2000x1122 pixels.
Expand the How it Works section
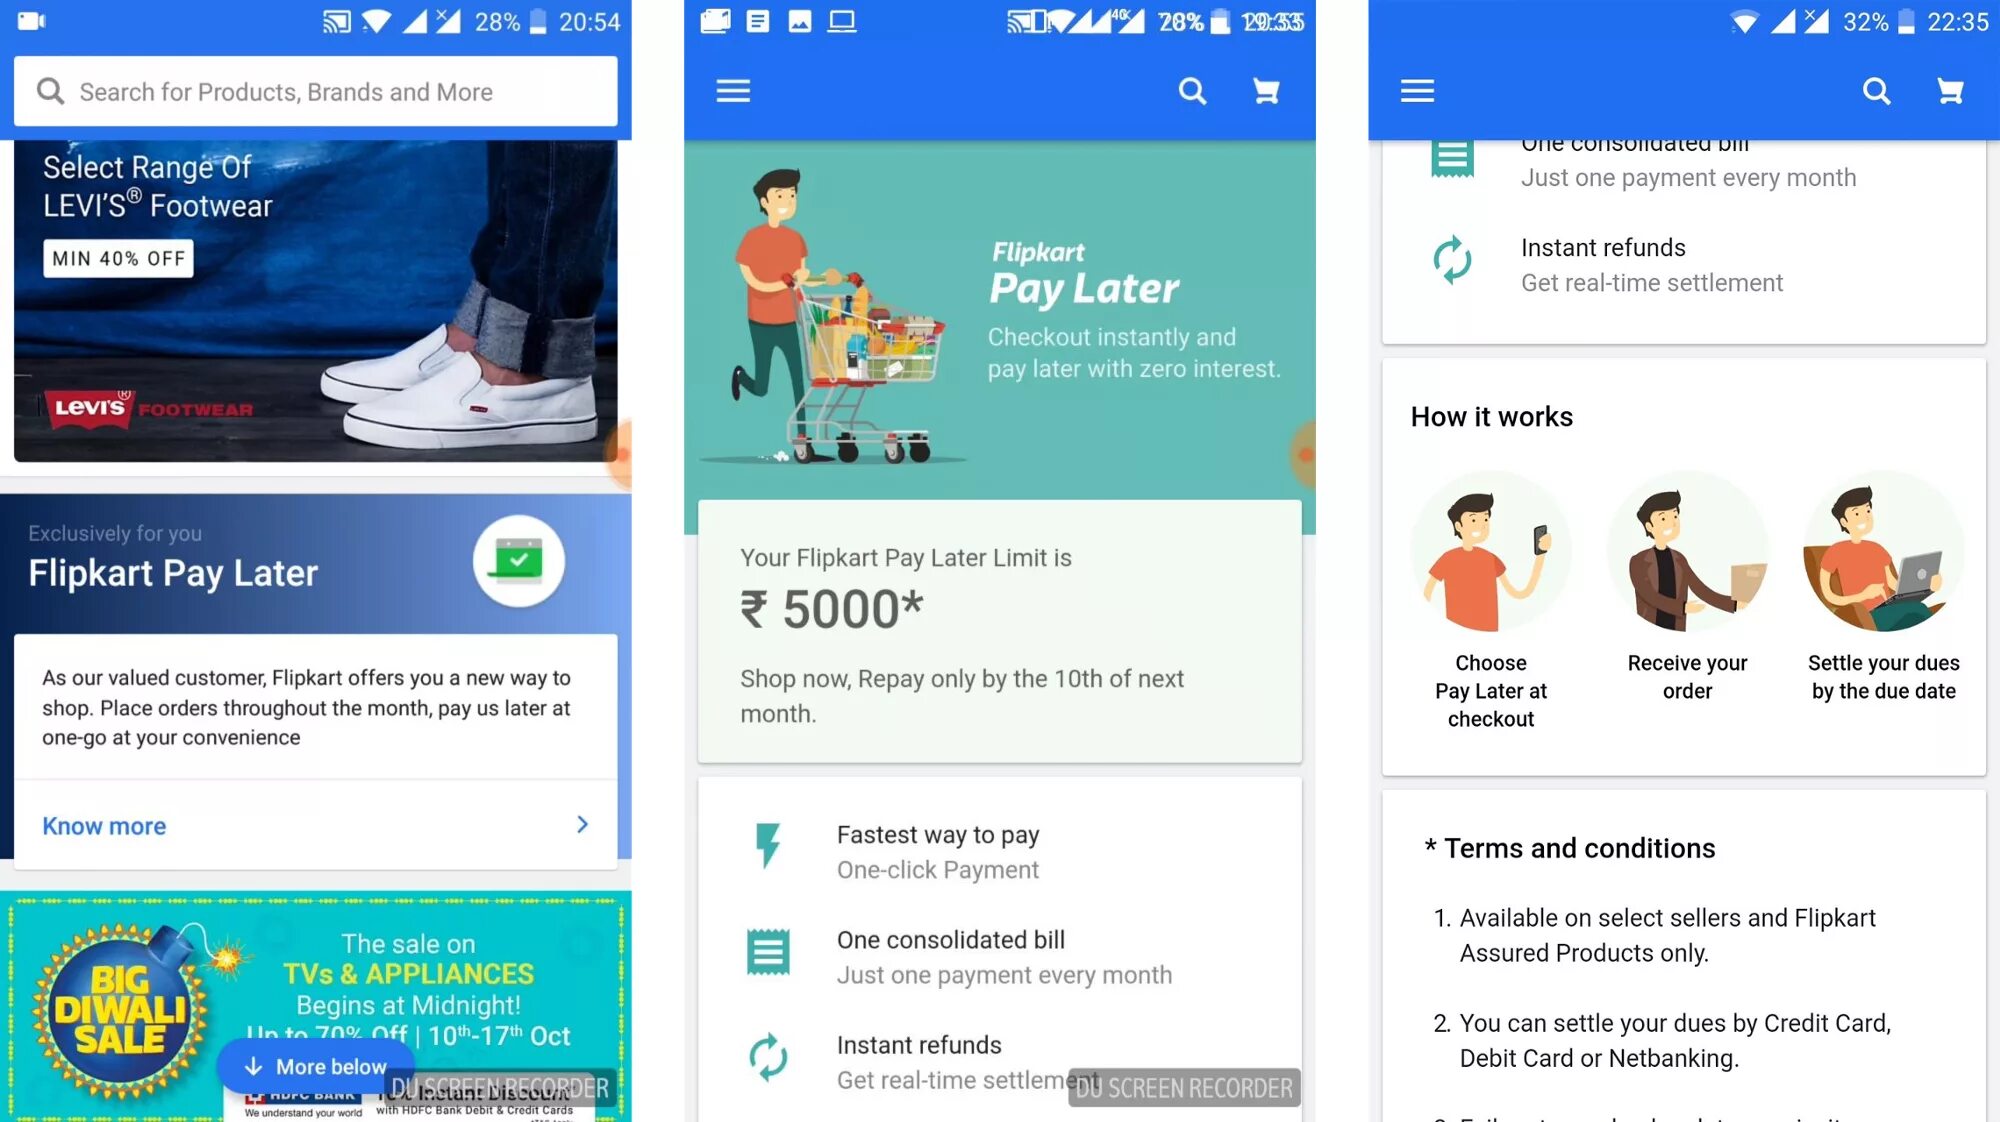pyautogui.click(x=1493, y=417)
